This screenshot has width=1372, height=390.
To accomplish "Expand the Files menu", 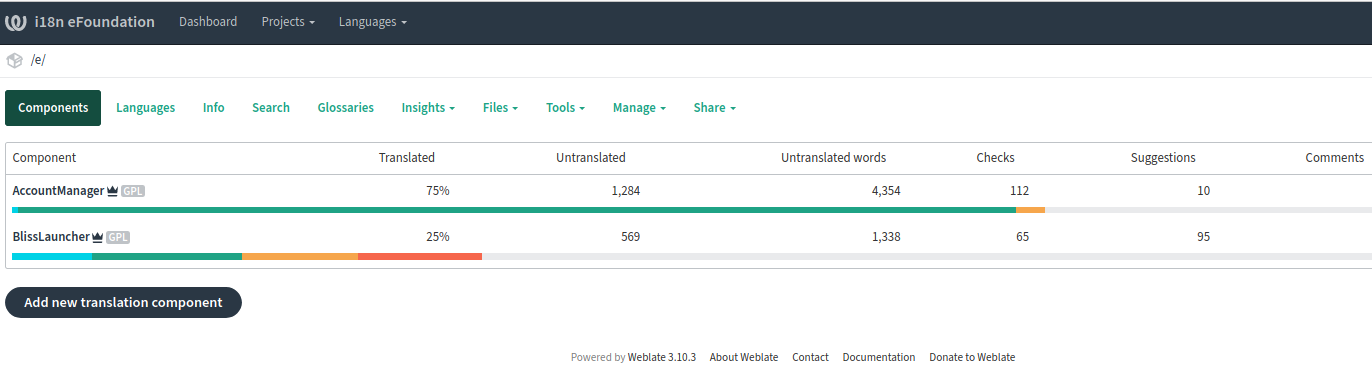I will pos(500,108).
